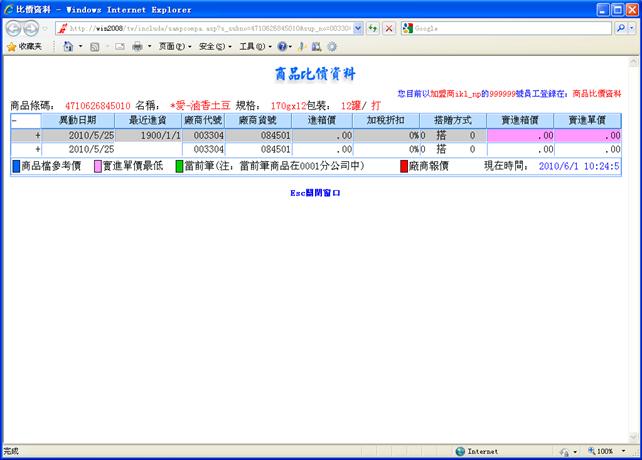
Task: Click the Help question mark icon
Action: pos(283,46)
